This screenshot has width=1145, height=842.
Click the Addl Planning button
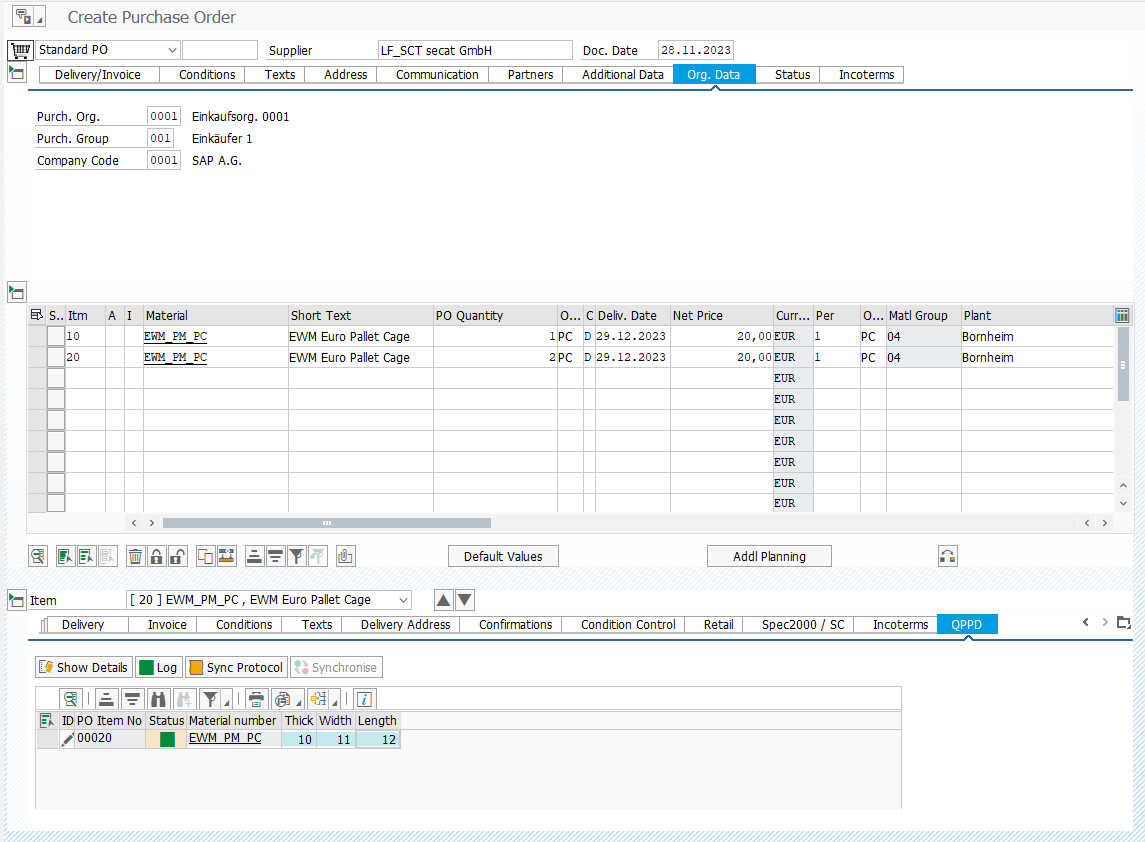coord(769,557)
